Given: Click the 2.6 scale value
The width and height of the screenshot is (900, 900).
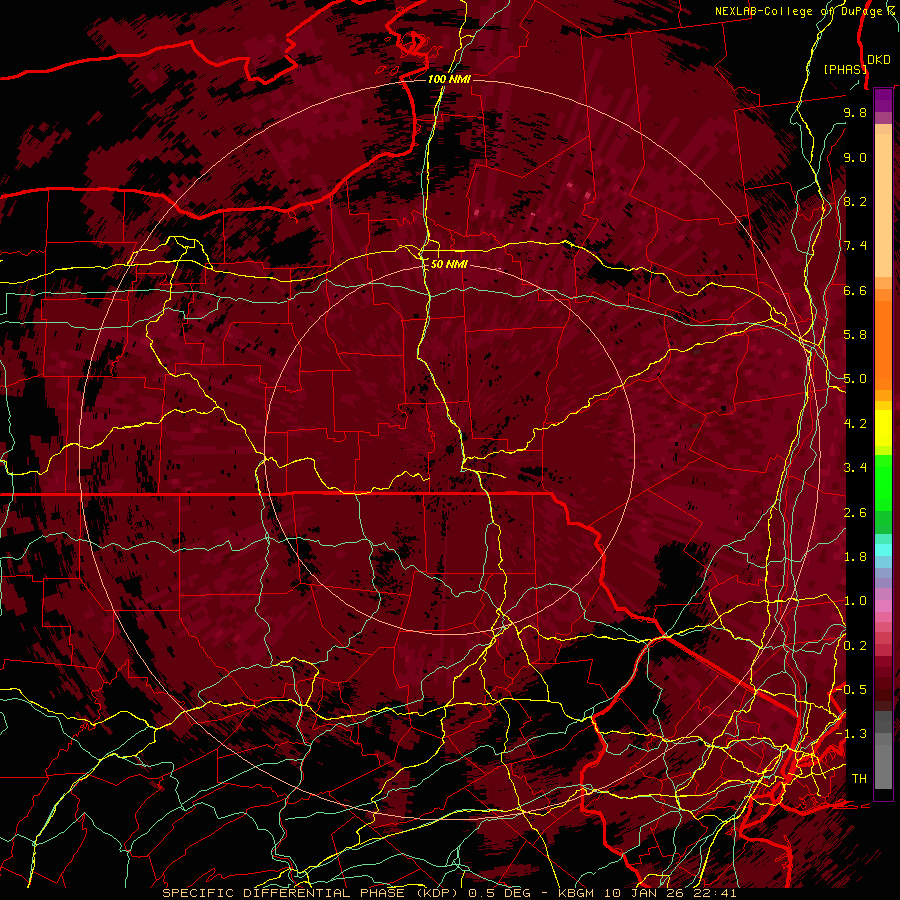Looking at the screenshot, I should tap(855, 513).
